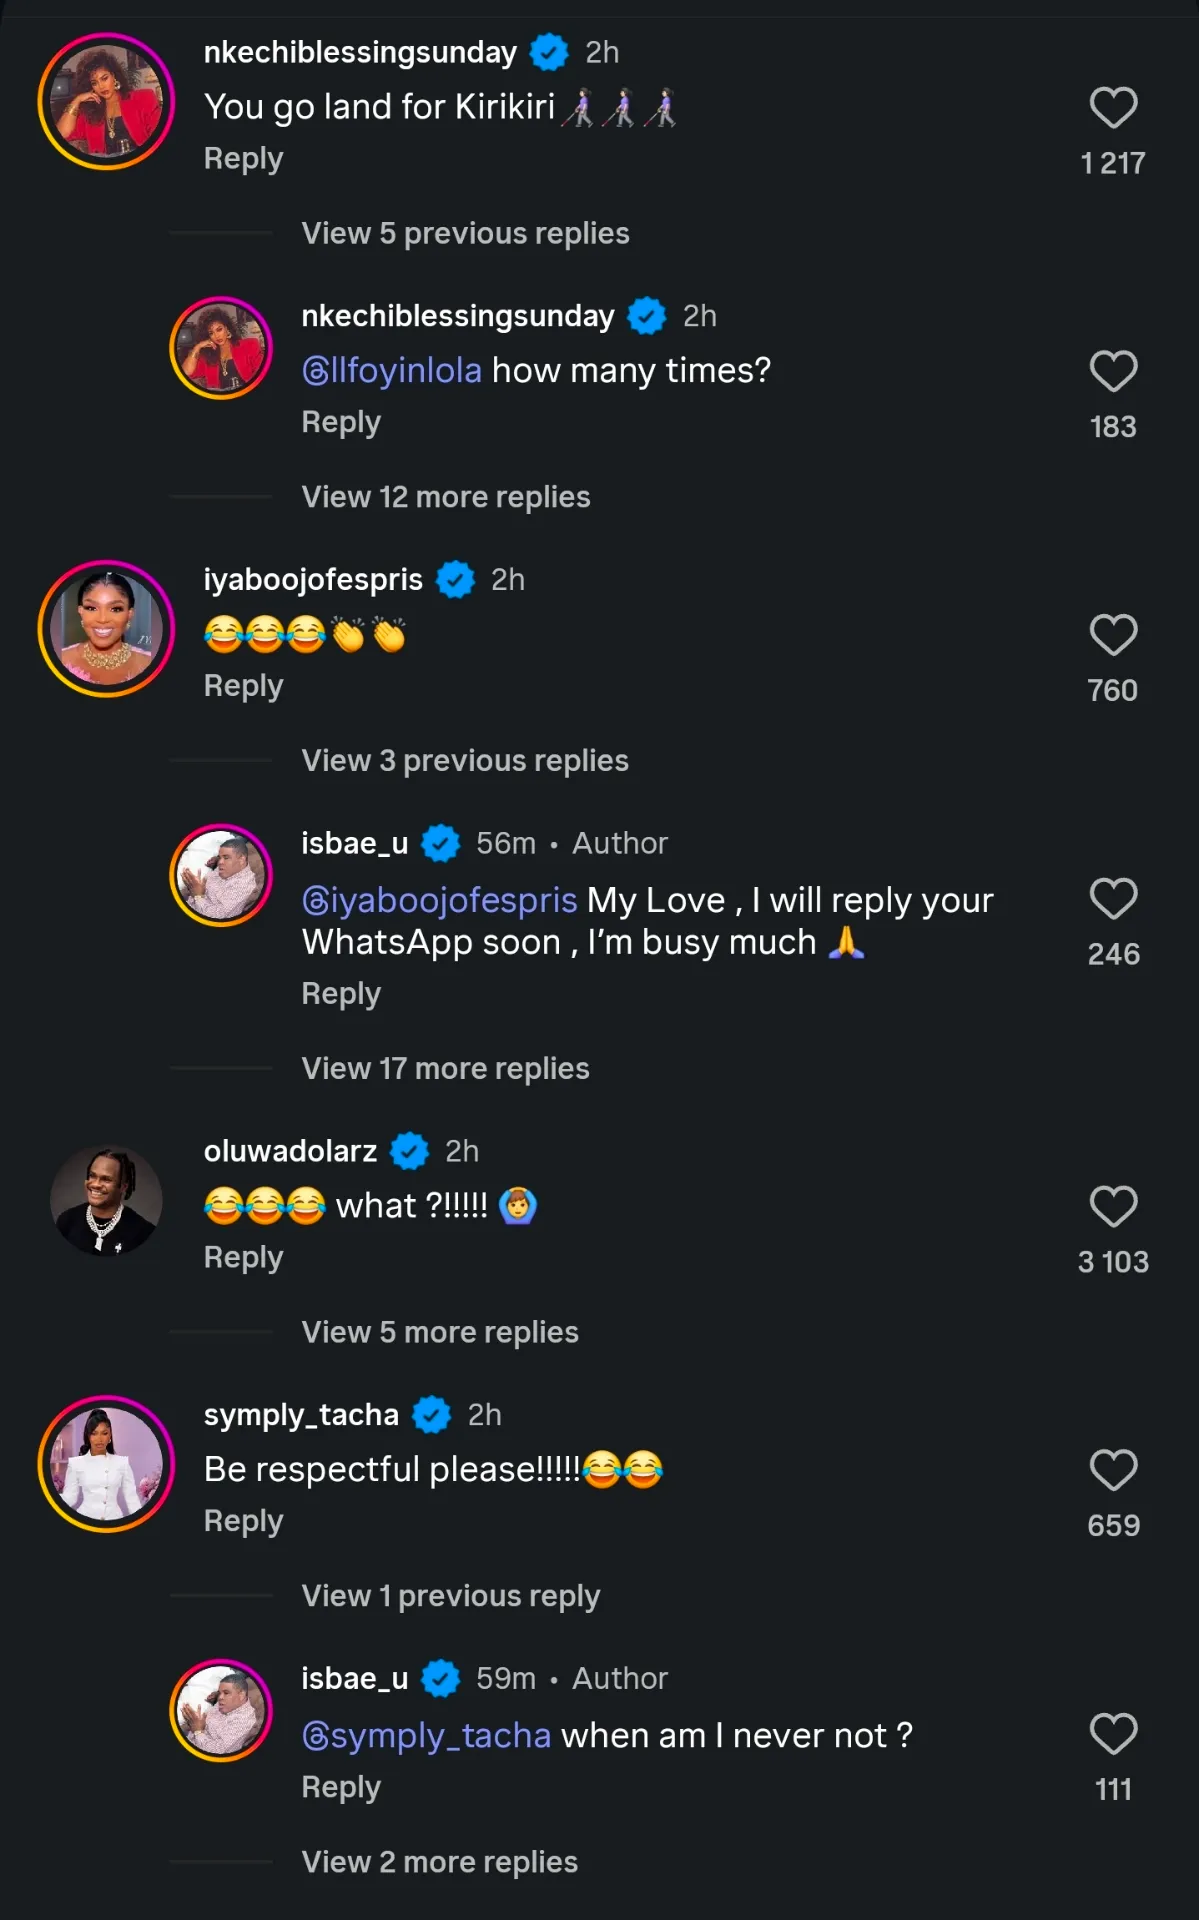1199x1920 pixels.
Task: Open symply_tacha's profile picture
Action: pyautogui.click(x=106, y=1464)
